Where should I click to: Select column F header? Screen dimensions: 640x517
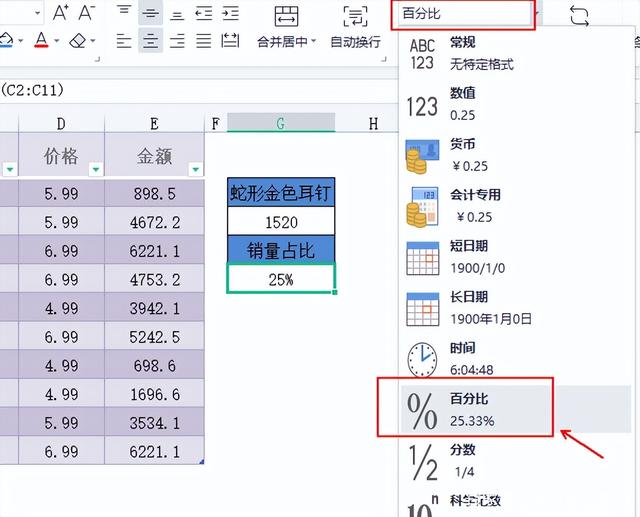tap(216, 123)
